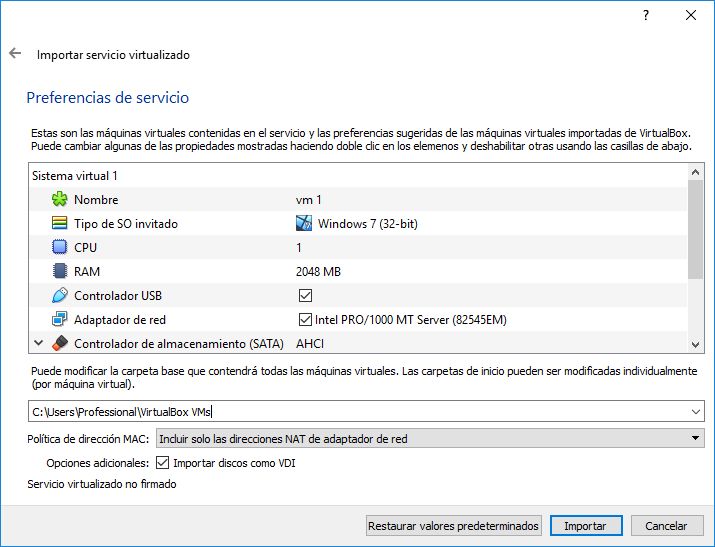Close the import dialog window
Image resolution: width=715 pixels, height=547 pixels.
pyautogui.click(x=691, y=15)
